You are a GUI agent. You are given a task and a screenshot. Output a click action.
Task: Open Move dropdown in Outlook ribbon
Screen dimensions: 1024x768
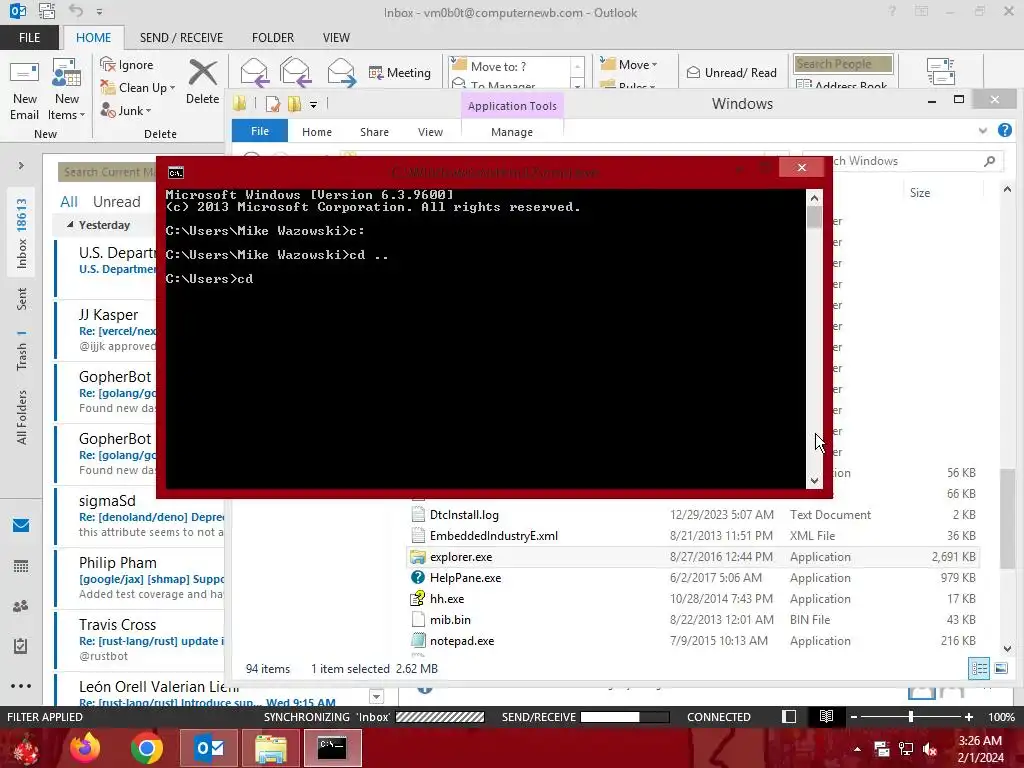click(629, 65)
